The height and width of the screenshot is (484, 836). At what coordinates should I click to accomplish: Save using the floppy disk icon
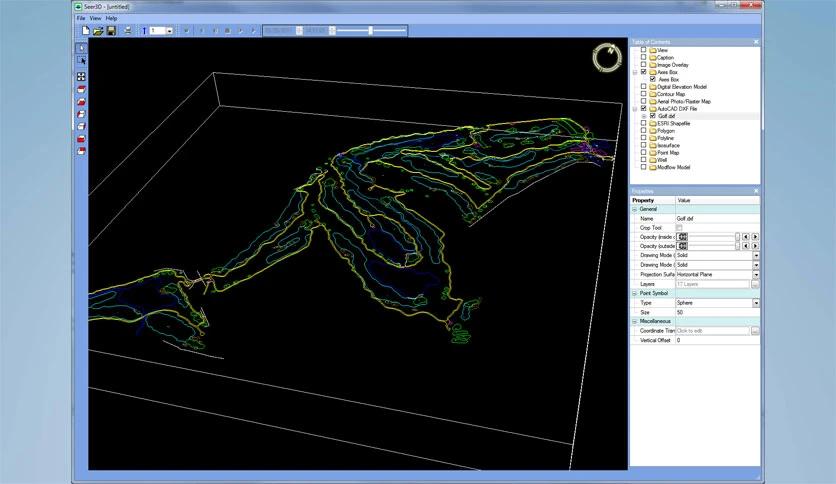tap(111, 31)
